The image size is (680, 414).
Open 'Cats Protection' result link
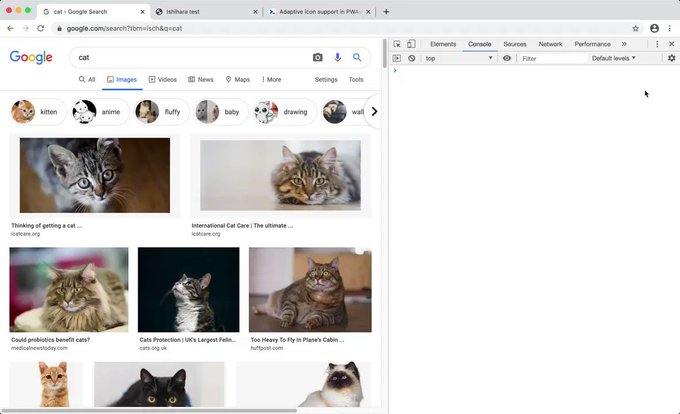pos(187,340)
